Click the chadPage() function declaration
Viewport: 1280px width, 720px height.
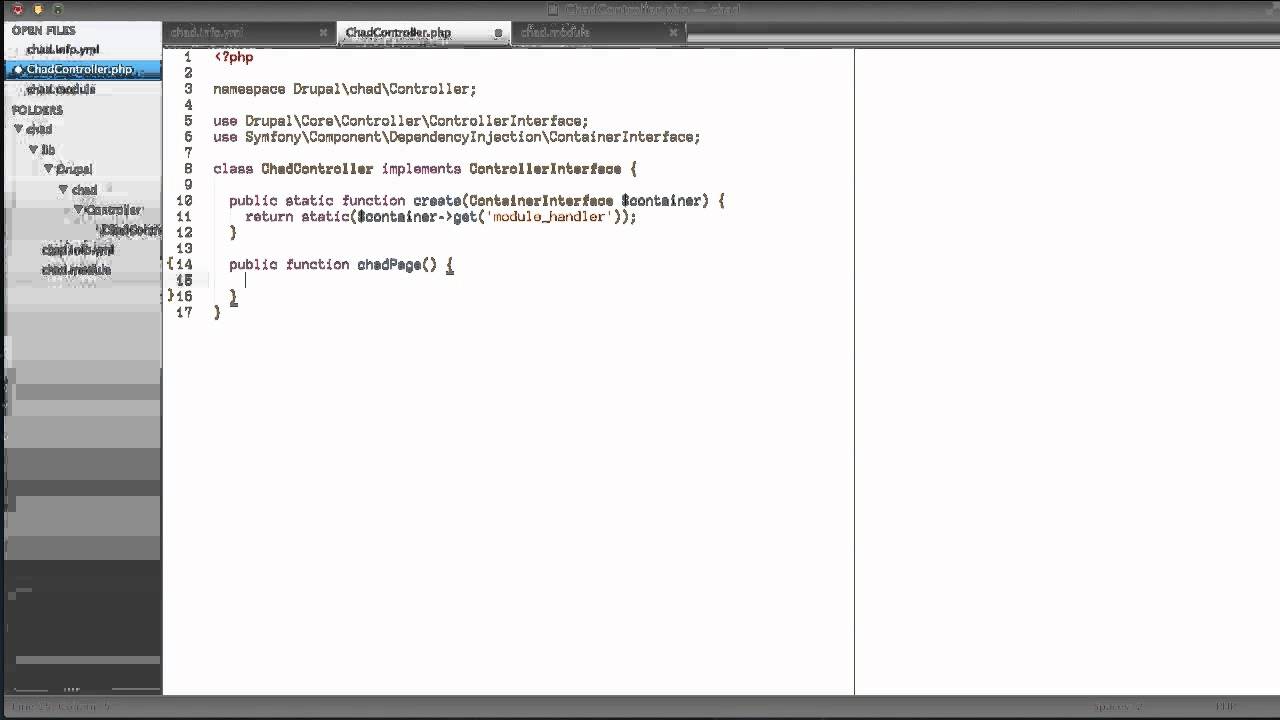pyautogui.click(x=341, y=265)
